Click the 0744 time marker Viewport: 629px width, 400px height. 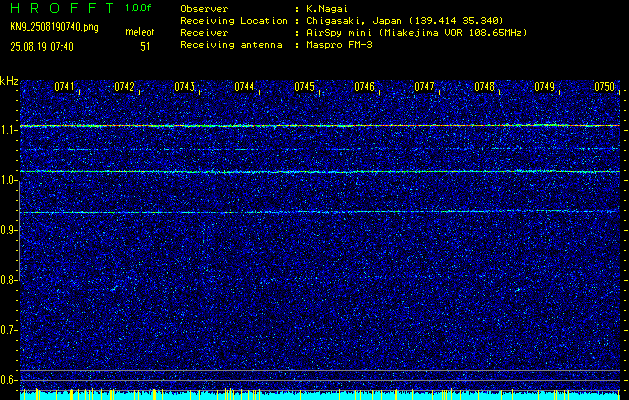pyautogui.click(x=244, y=87)
